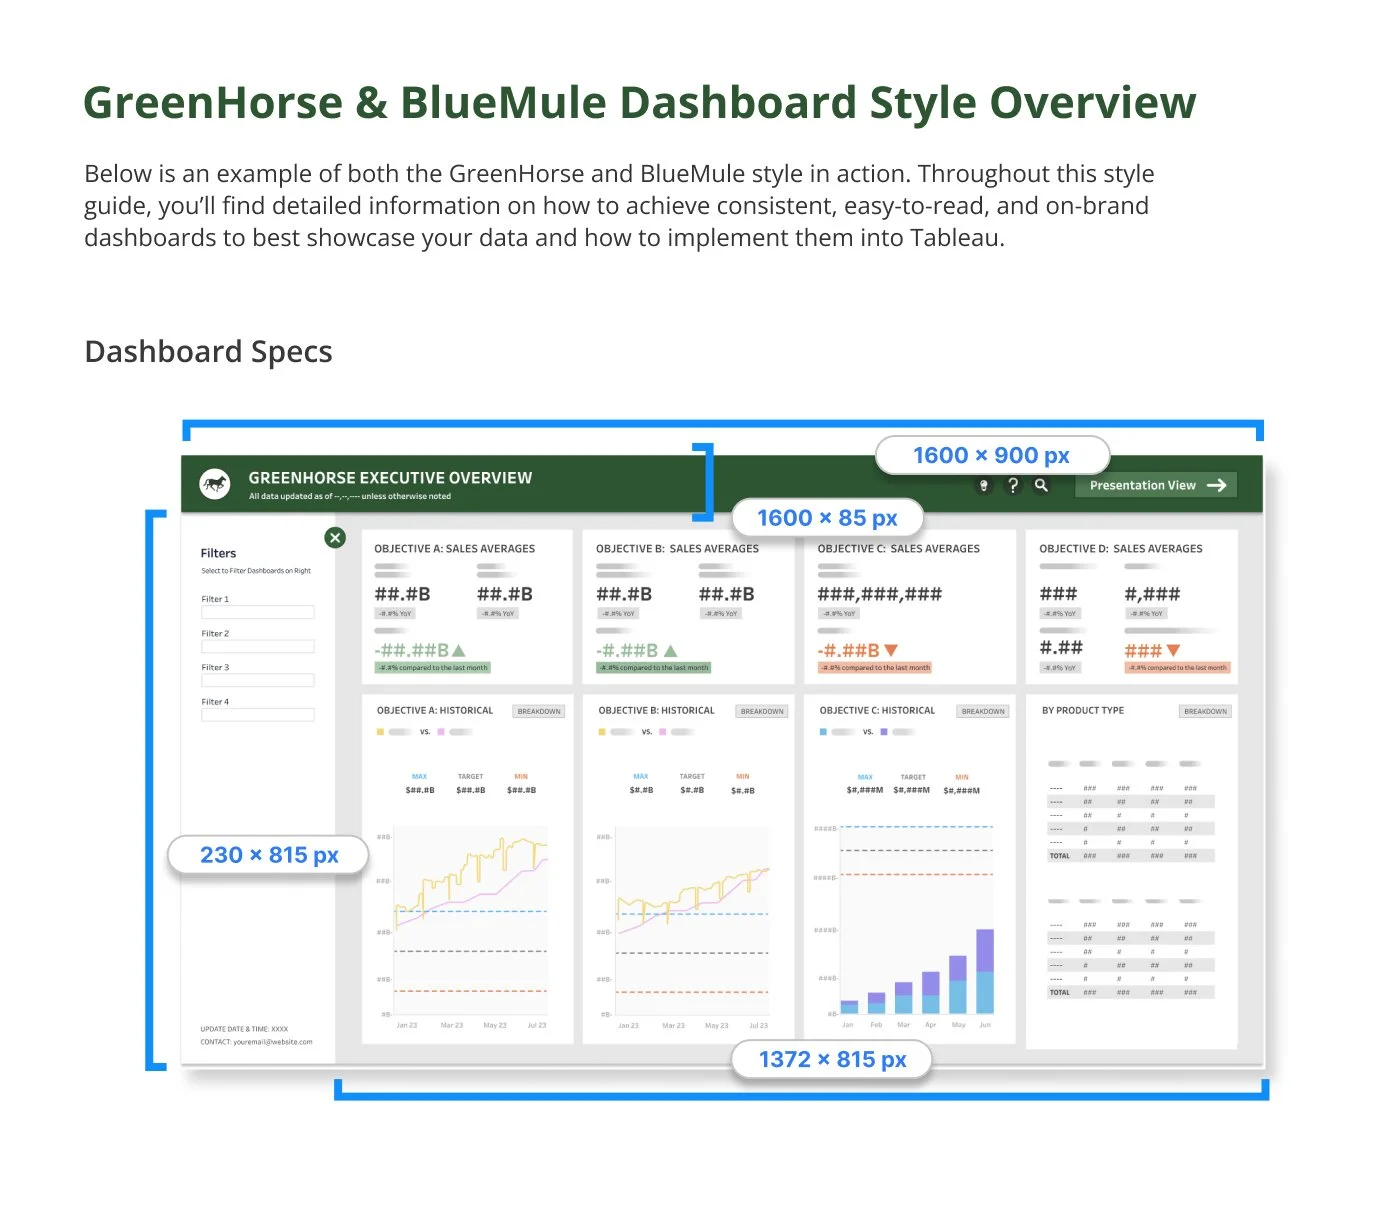Click the 'Filters' heading

coord(218,553)
